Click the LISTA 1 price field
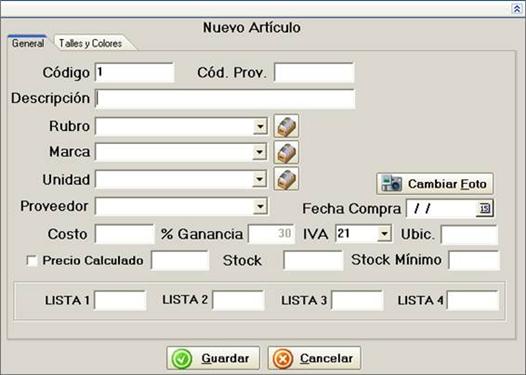526x375 pixels. [120, 300]
